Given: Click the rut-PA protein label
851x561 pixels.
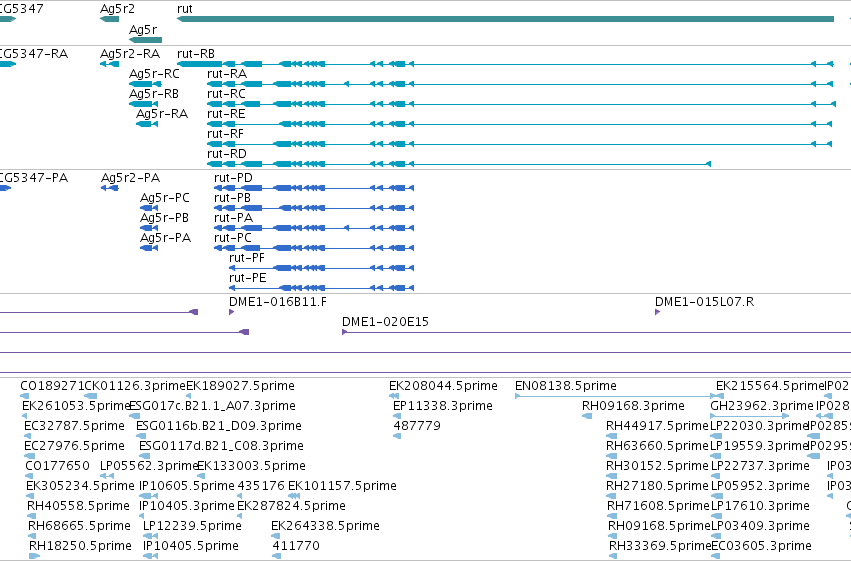Looking at the screenshot, I should pos(233,218).
